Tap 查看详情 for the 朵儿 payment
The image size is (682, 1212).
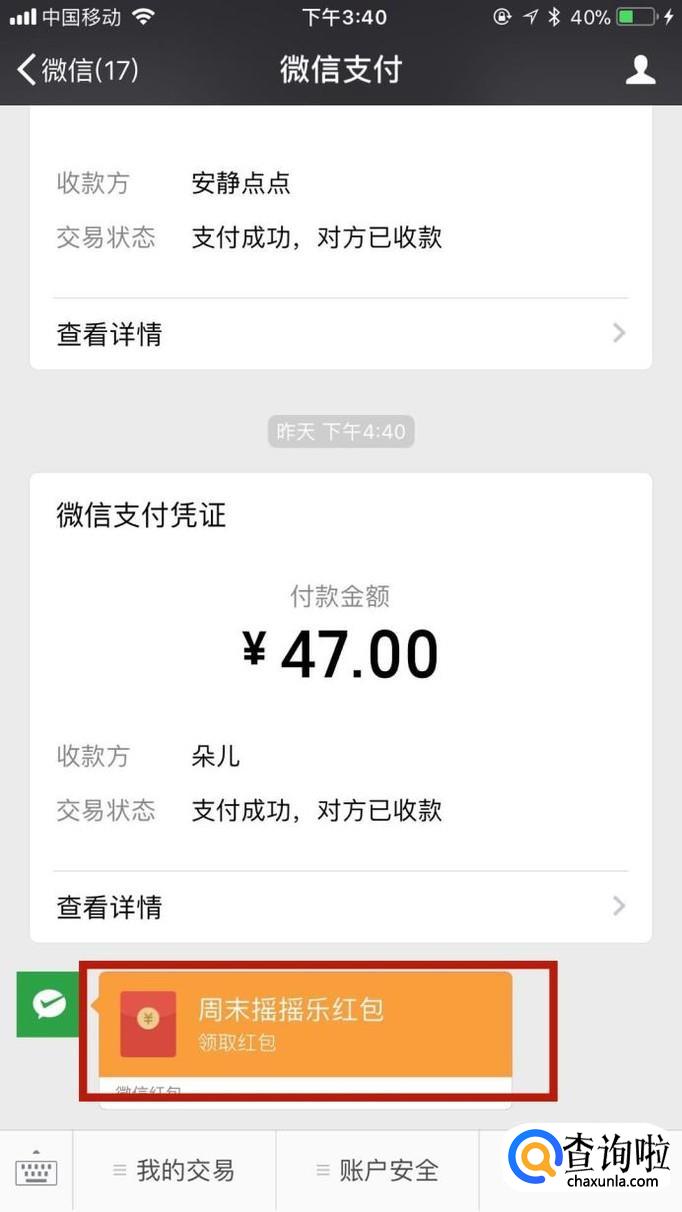pos(110,907)
